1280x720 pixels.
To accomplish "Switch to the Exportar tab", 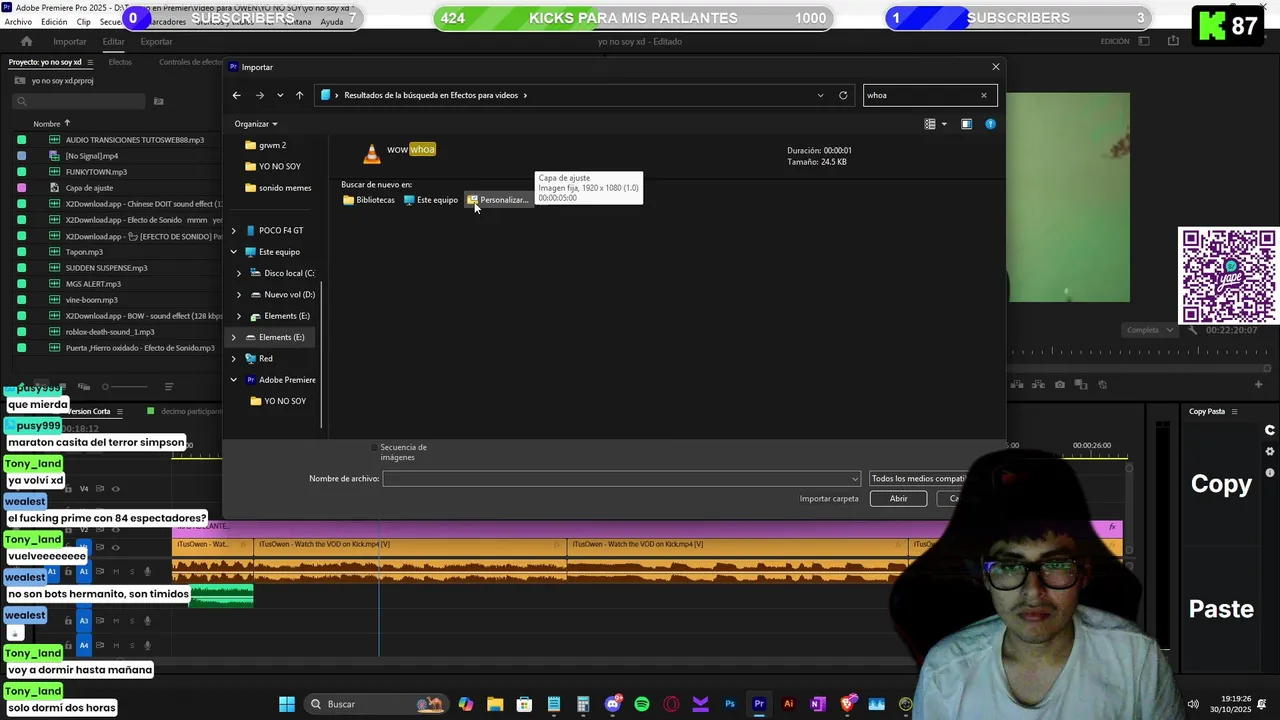I will pyautogui.click(x=156, y=41).
